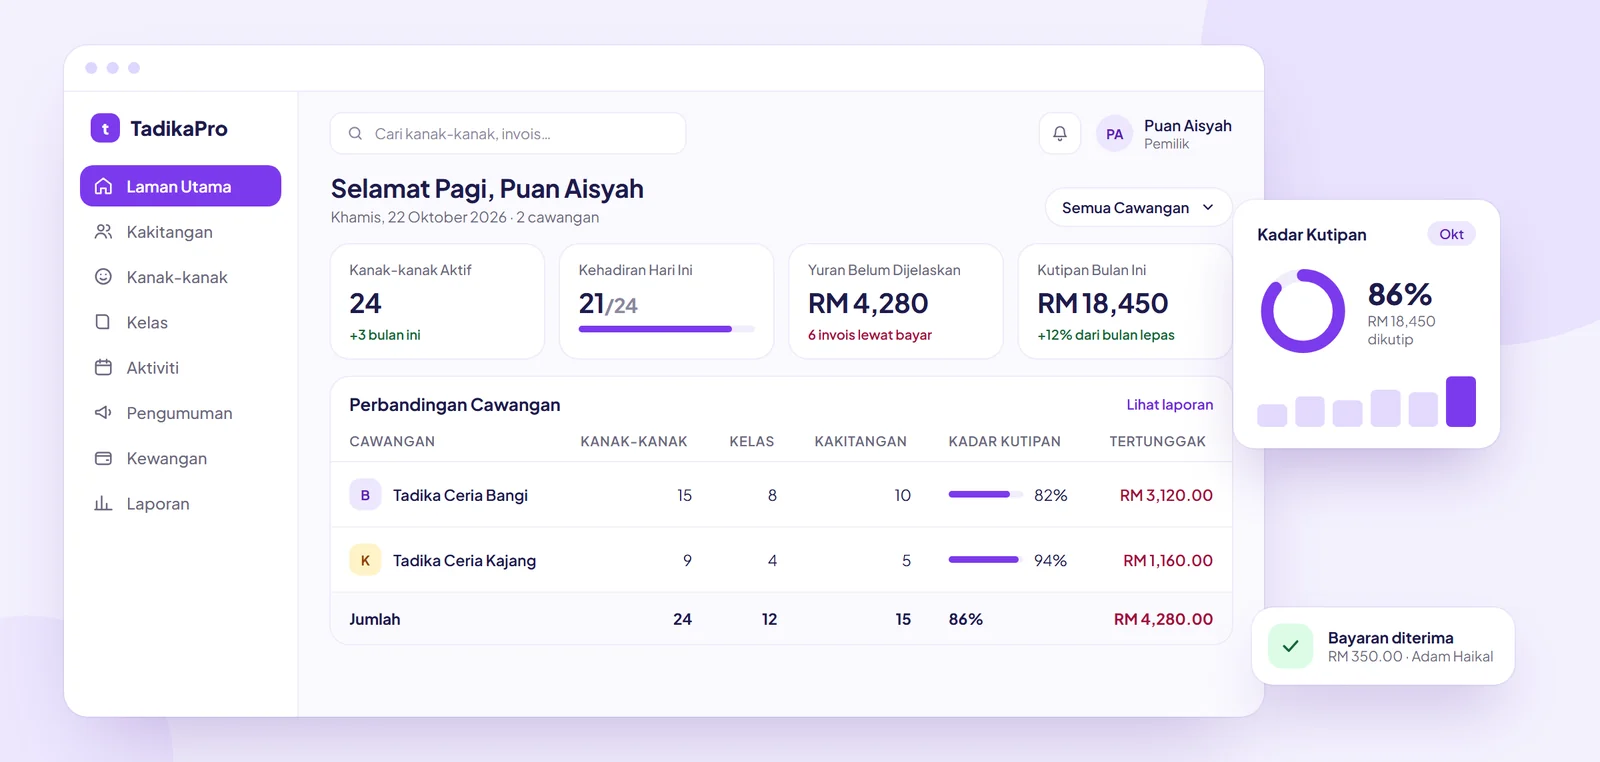Viewport: 1600px width, 762px height.
Task: Click the Bayaran diterima notification title
Action: coord(1391,638)
